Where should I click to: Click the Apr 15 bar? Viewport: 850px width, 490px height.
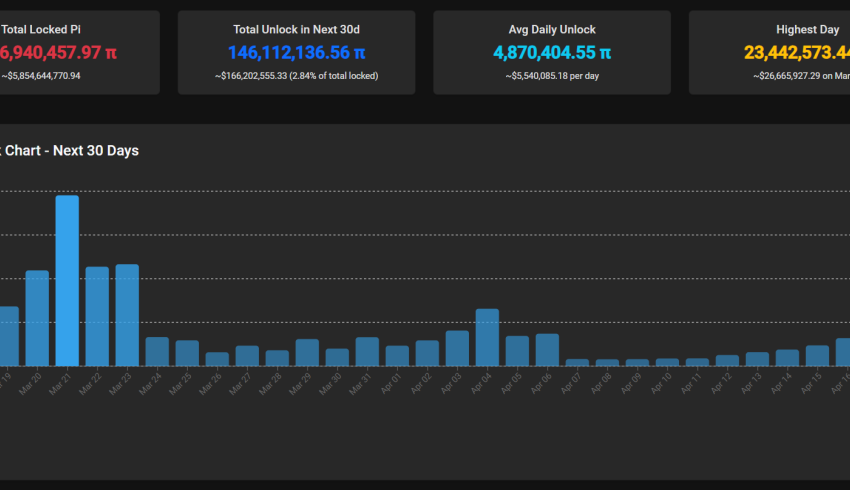817,356
